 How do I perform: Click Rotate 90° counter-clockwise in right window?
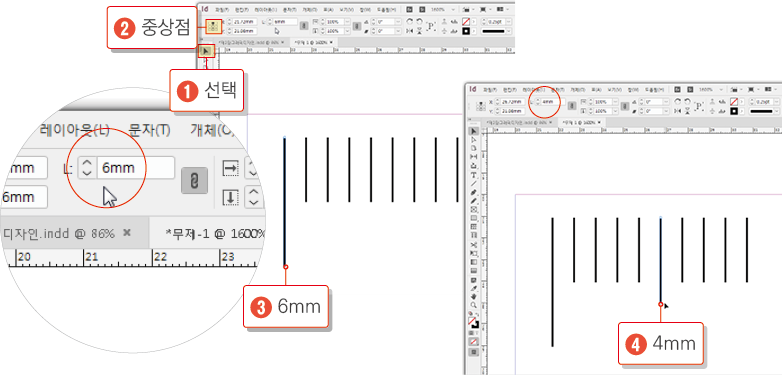pyautogui.click(x=687, y=101)
